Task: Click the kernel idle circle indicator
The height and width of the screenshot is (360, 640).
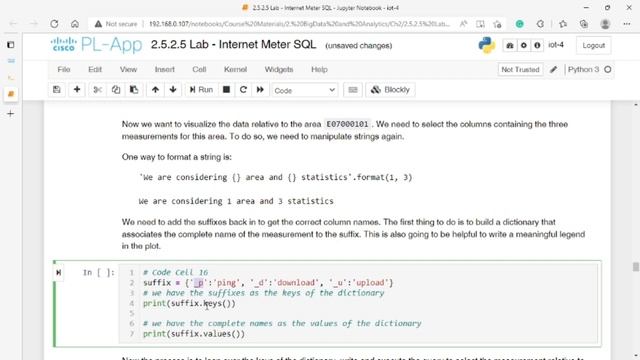Action: click(608, 69)
